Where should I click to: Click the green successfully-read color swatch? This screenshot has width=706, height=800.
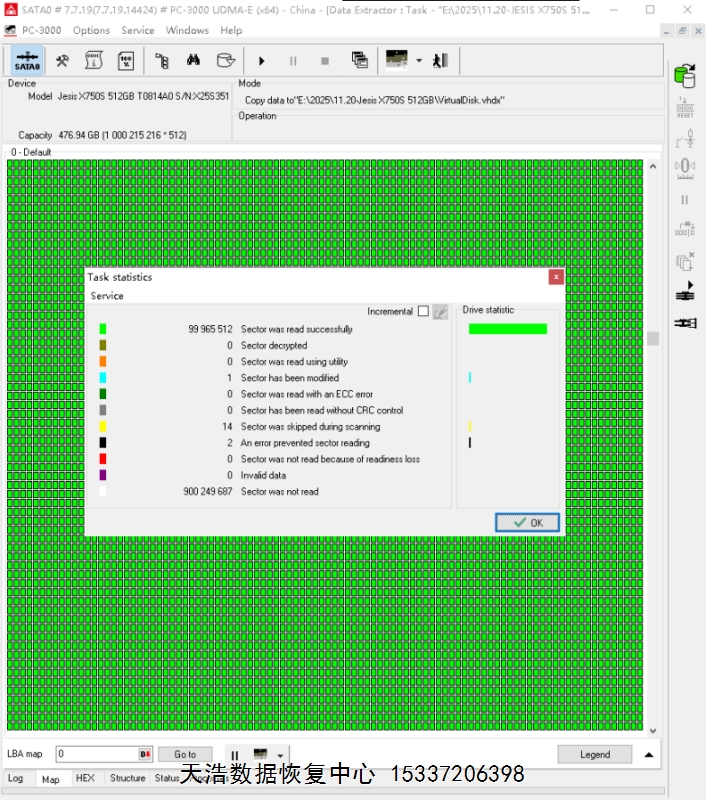click(x=103, y=329)
